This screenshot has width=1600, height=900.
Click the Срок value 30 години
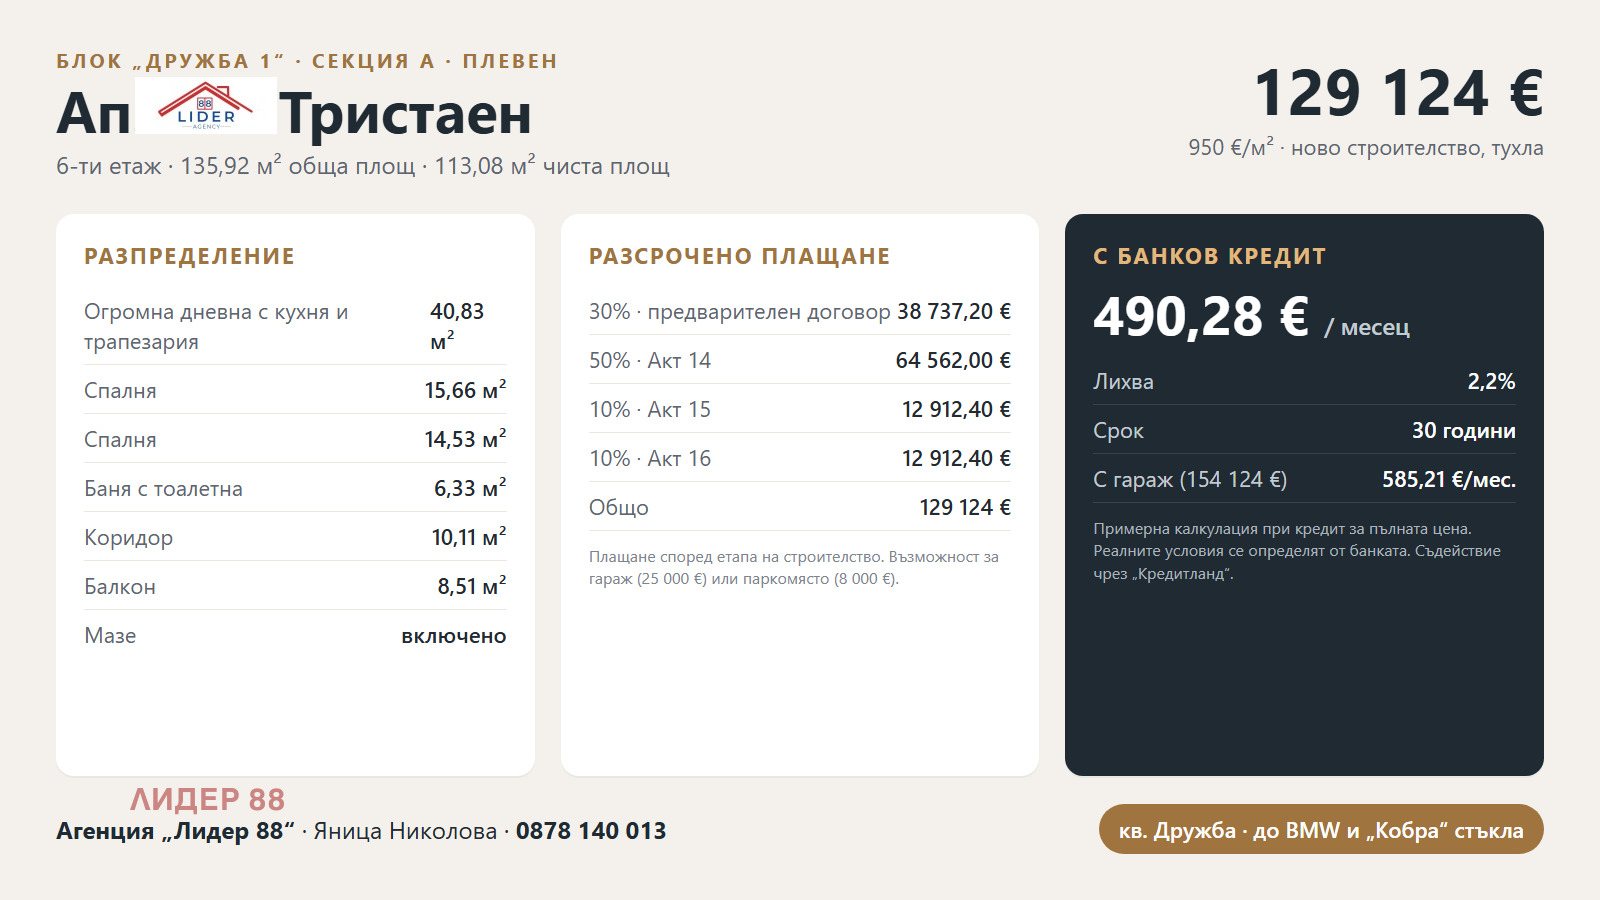point(1463,430)
